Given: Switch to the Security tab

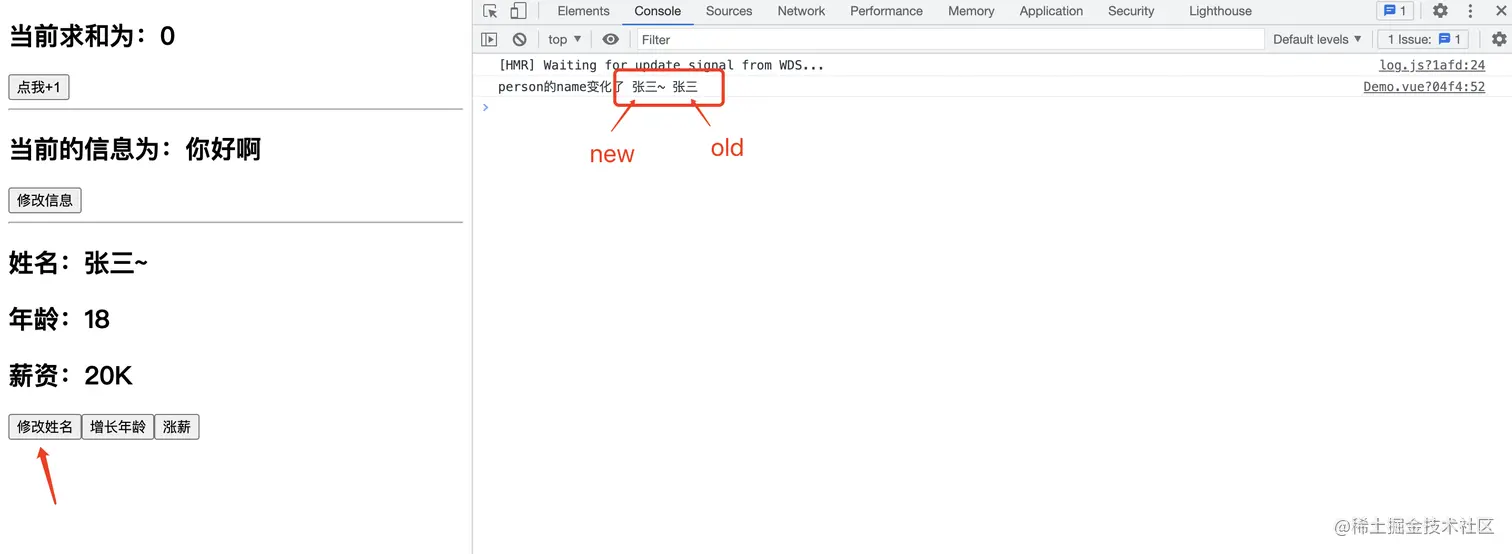Looking at the screenshot, I should [1131, 11].
